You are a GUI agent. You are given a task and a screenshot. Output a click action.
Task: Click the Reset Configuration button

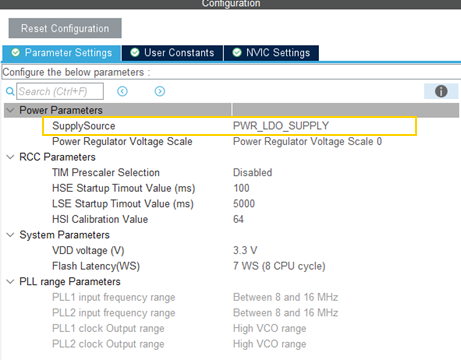coord(65,28)
